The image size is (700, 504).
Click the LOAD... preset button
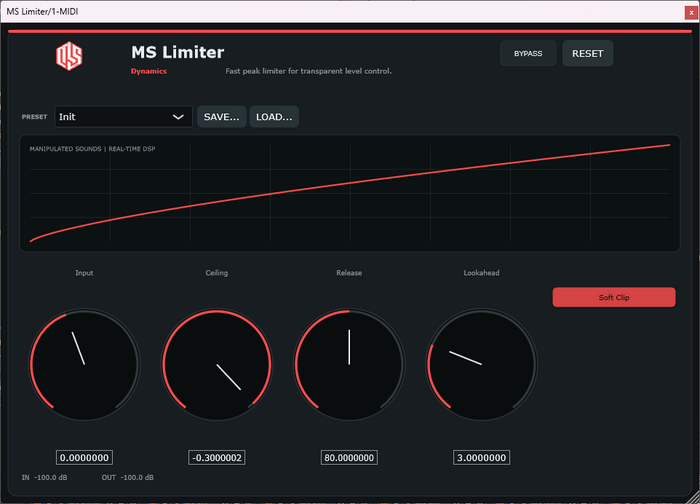(x=274, y=117)
